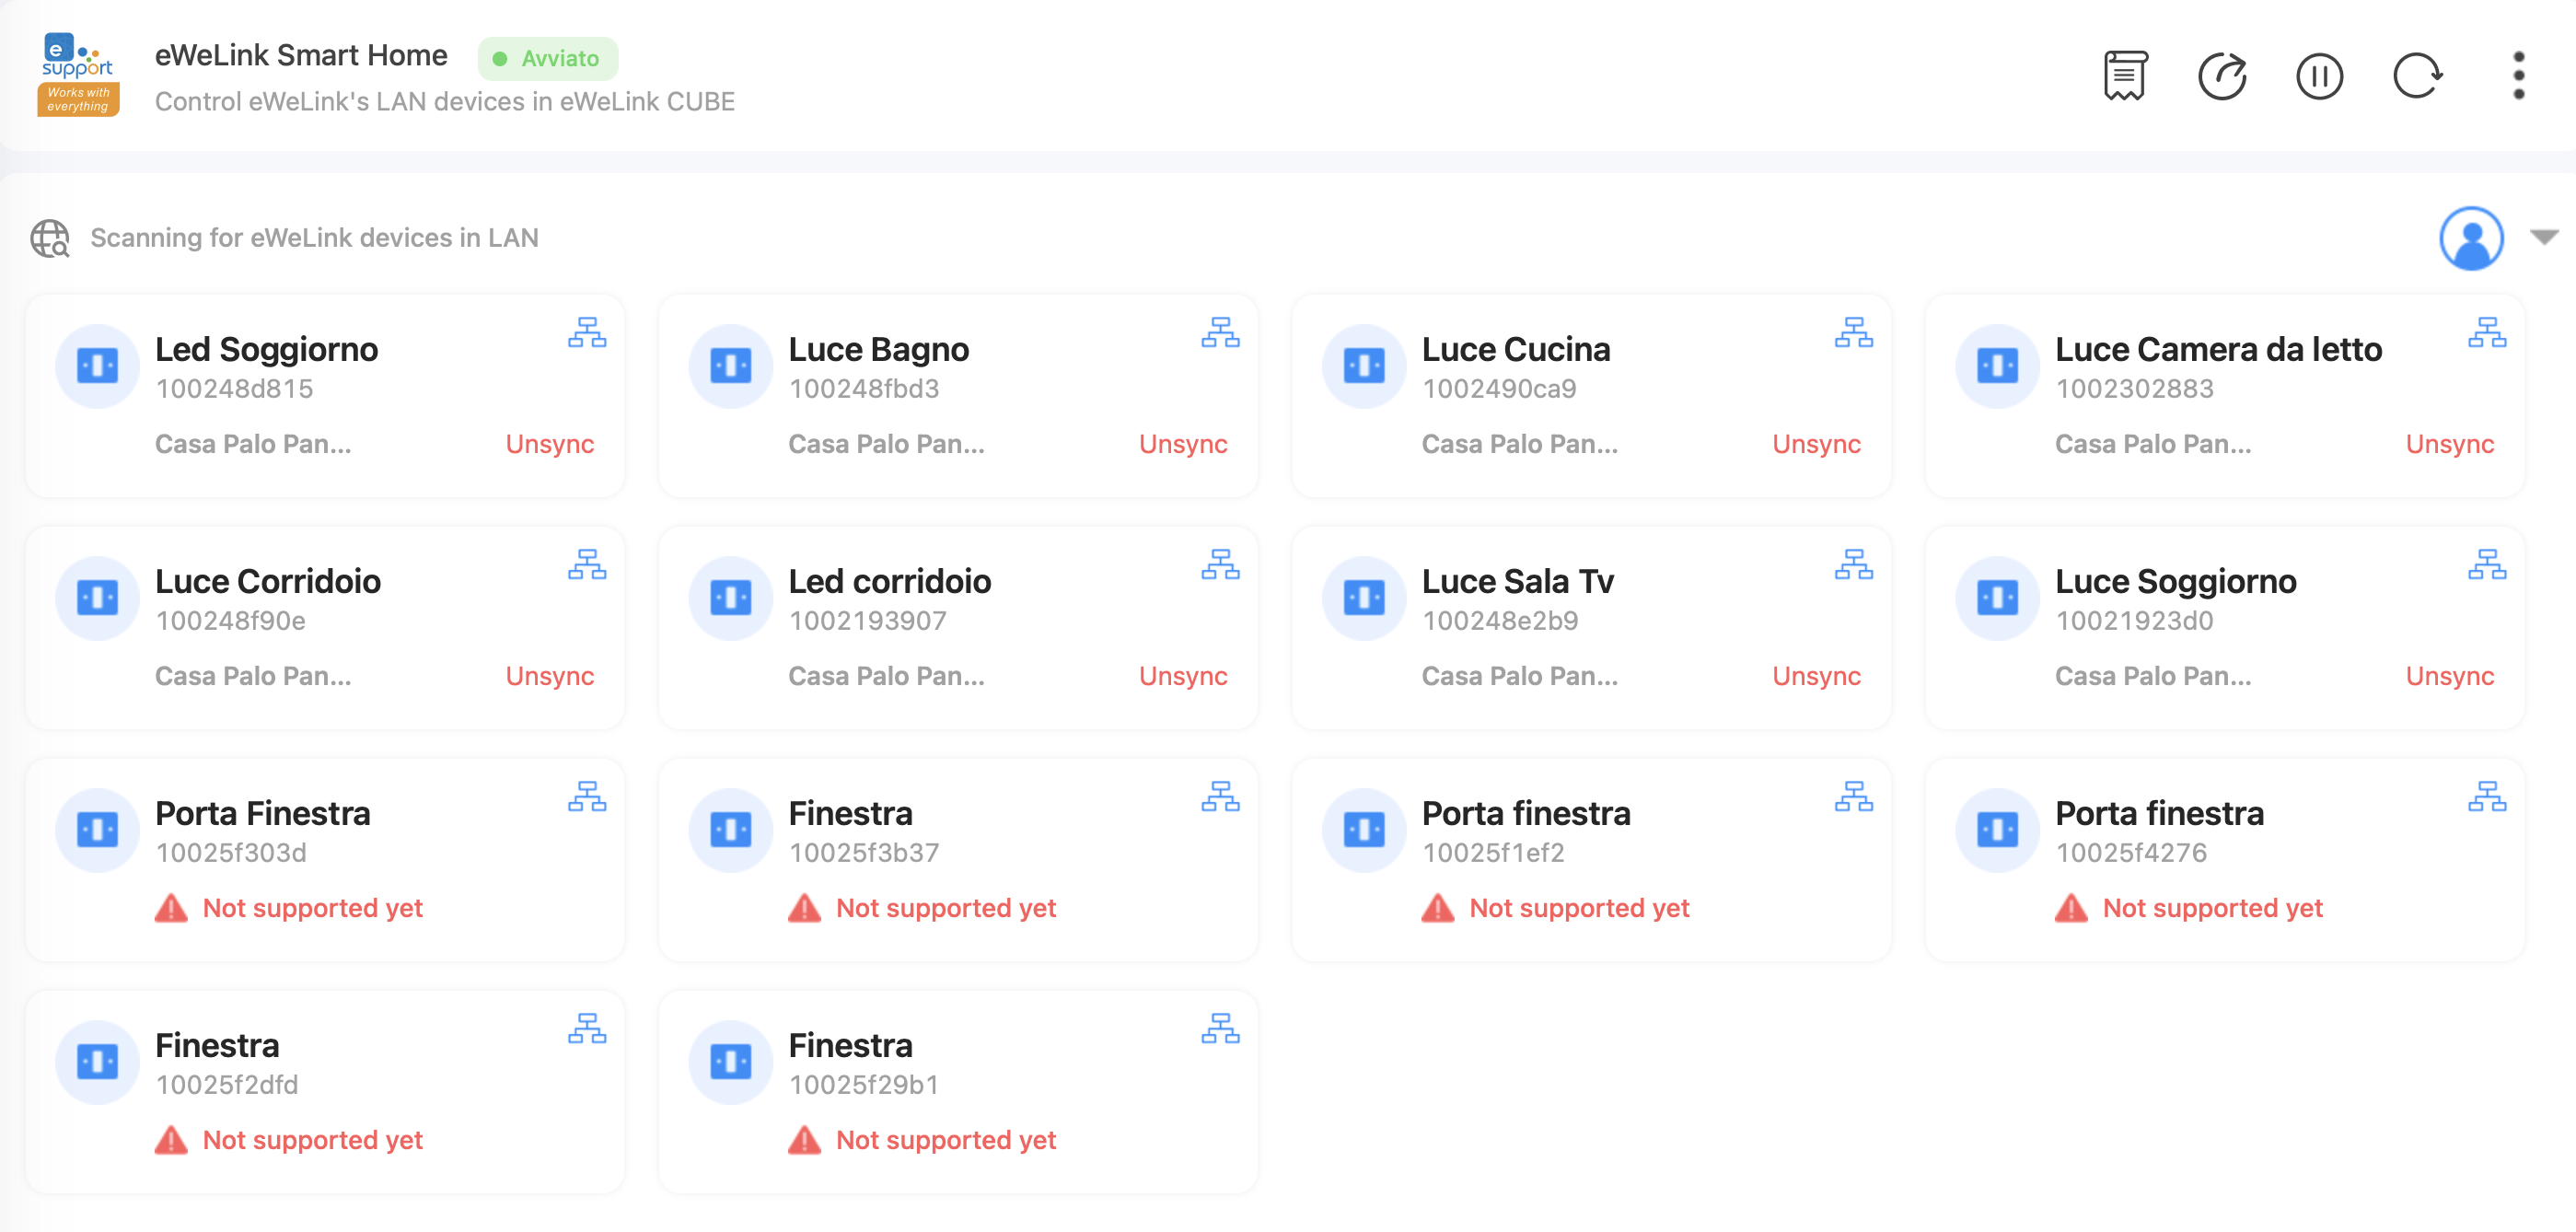Click the Avviato status badge
Screen dimensions: 2576x1232
(547, 58)
